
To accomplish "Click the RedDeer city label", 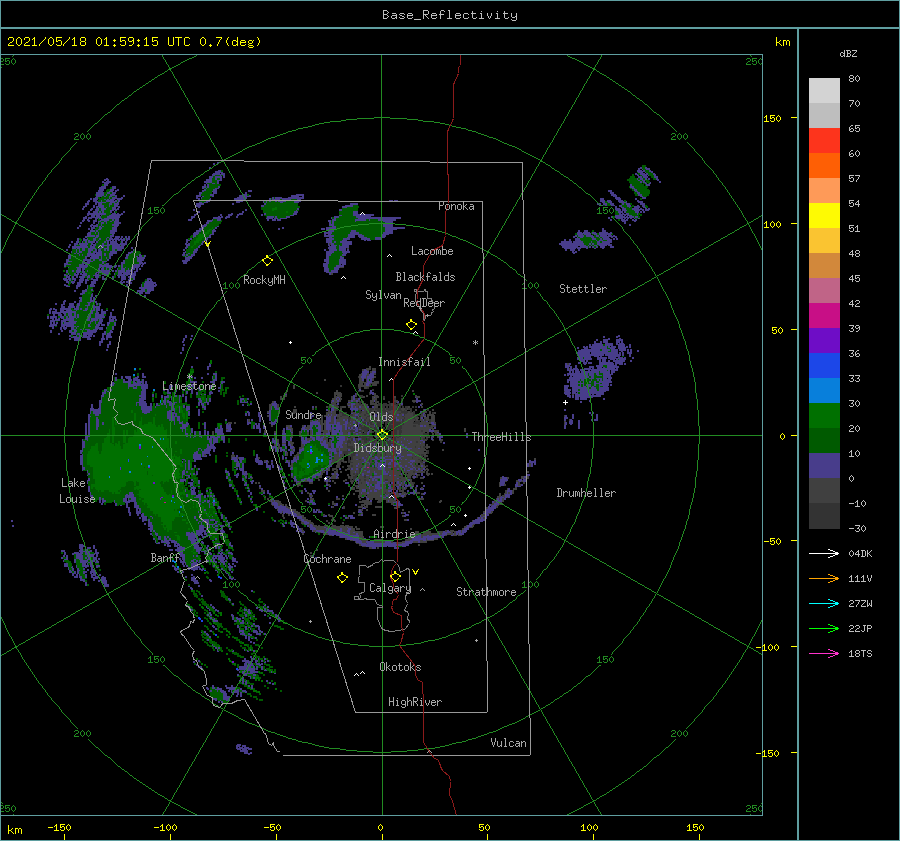I will (424, 303).
